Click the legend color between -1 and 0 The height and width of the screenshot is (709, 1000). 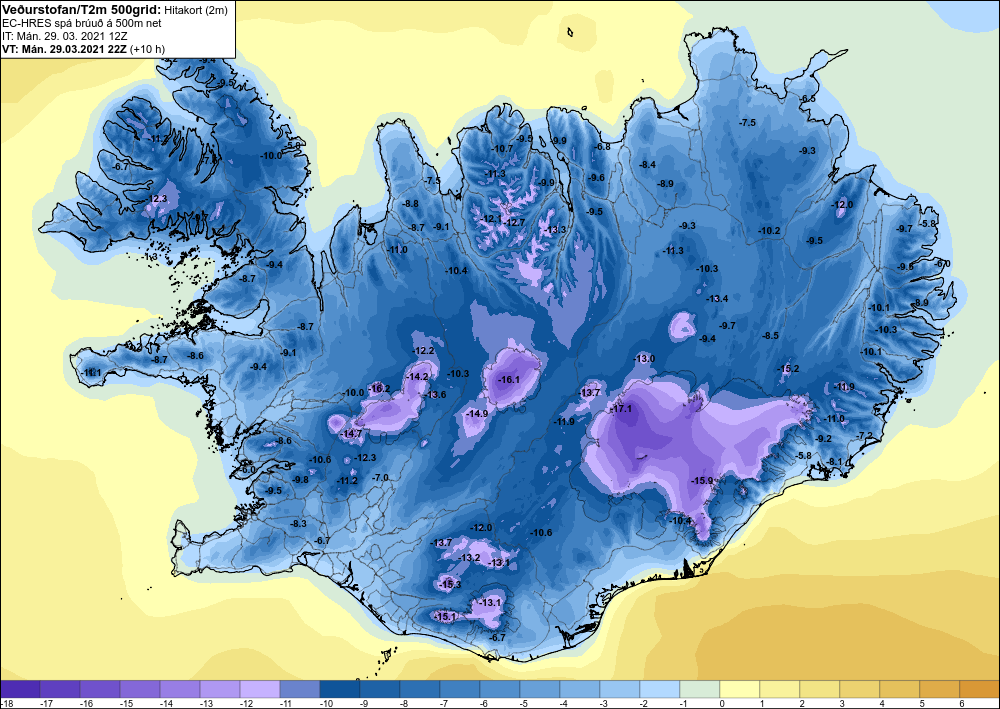[x=700, y=689]
